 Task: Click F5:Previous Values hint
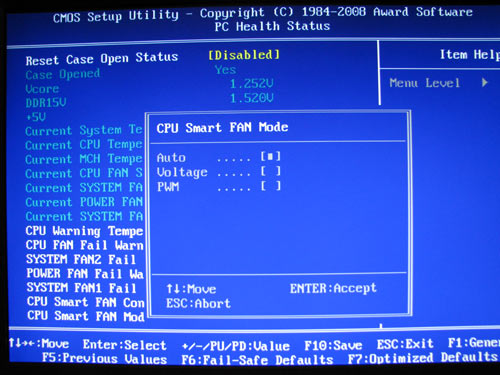tap(104, 359)
